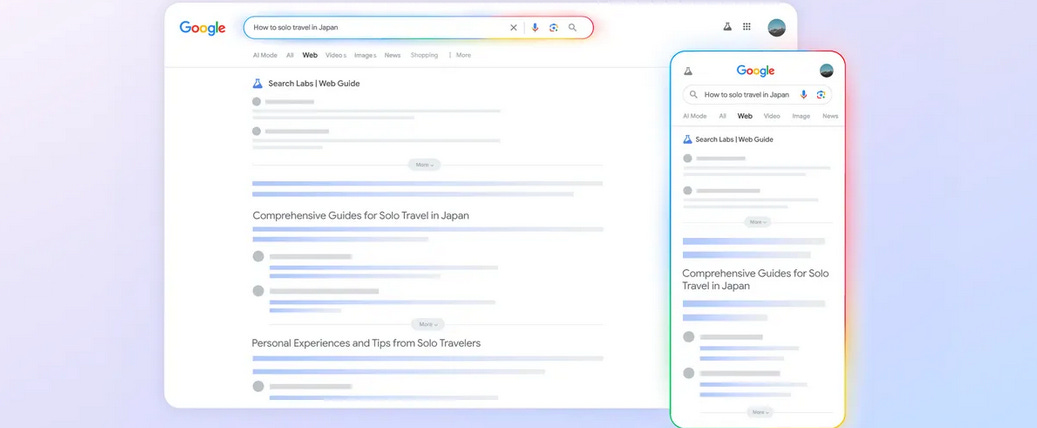Open the mobile profile avatar

pos(826,71)
